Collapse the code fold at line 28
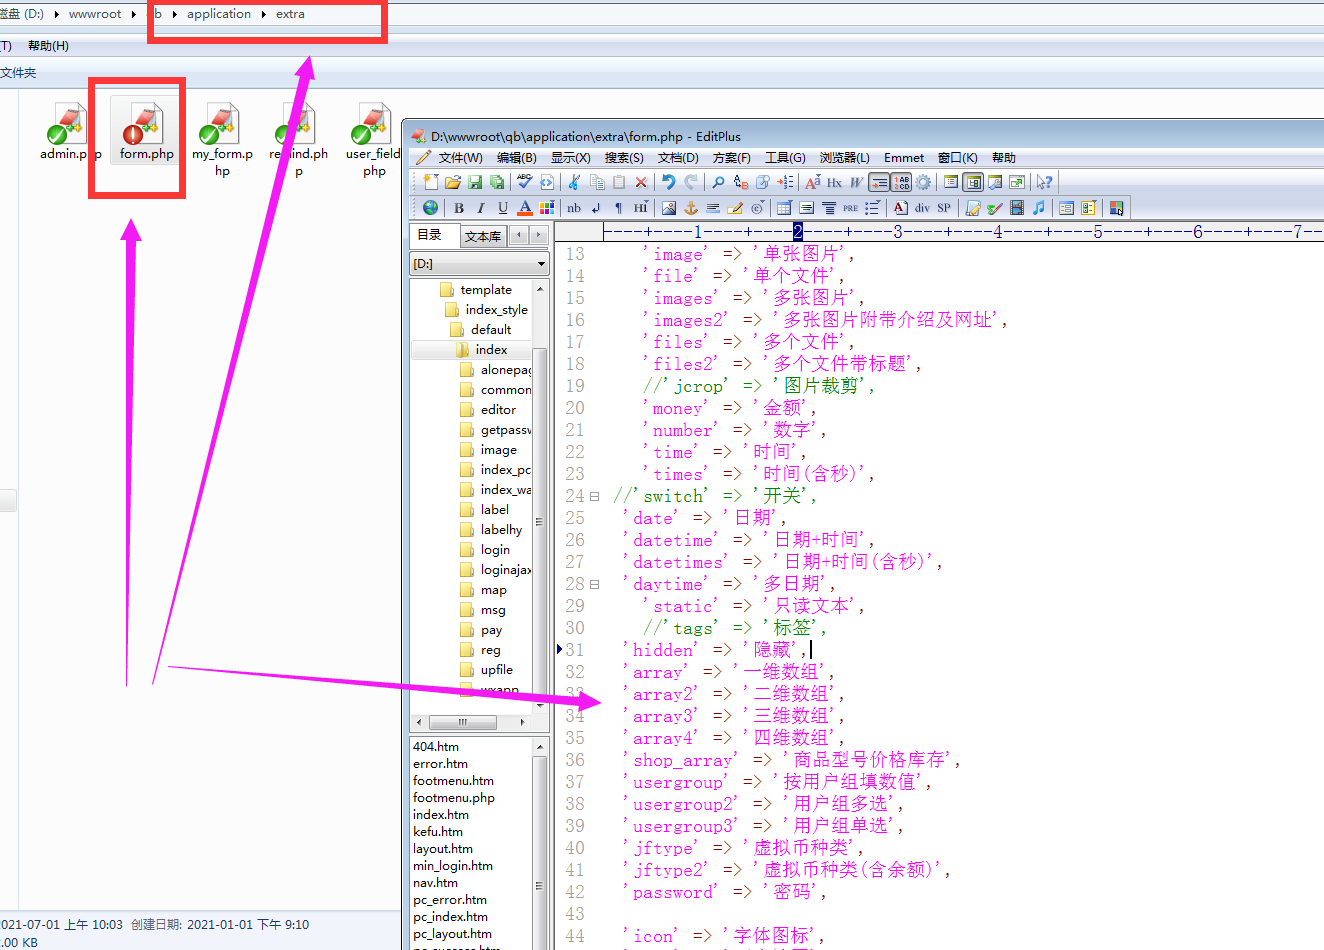The image size is (1324, 950). coord(594,584)
